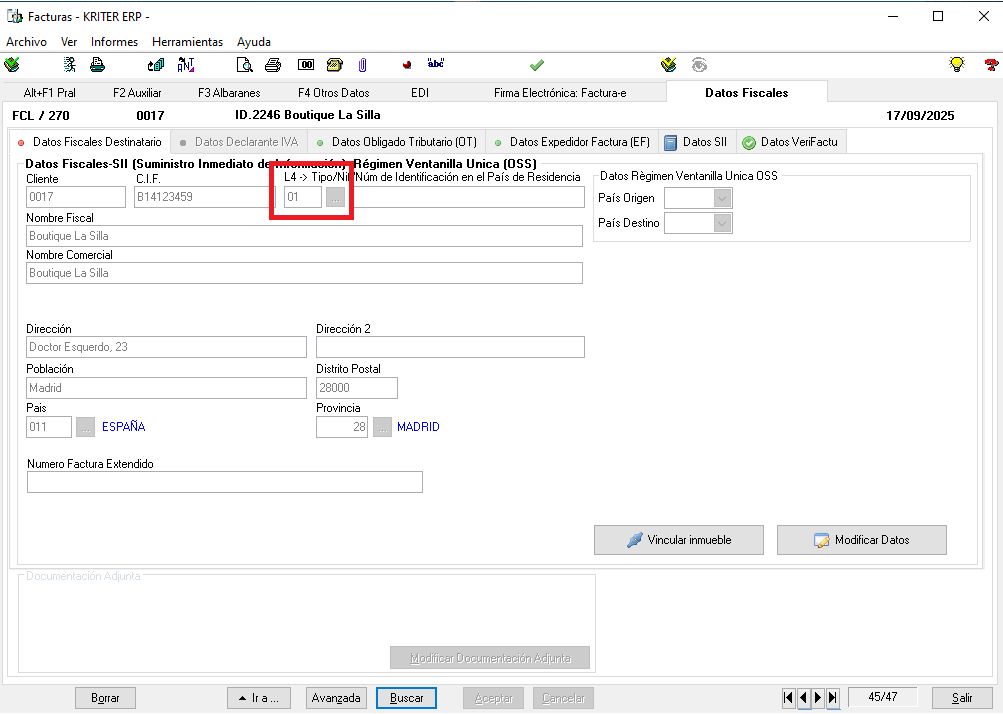The image size is (1003, 714).
Task: Open the Informes menu
Action: pyautogui.click(x=114, y=42)
